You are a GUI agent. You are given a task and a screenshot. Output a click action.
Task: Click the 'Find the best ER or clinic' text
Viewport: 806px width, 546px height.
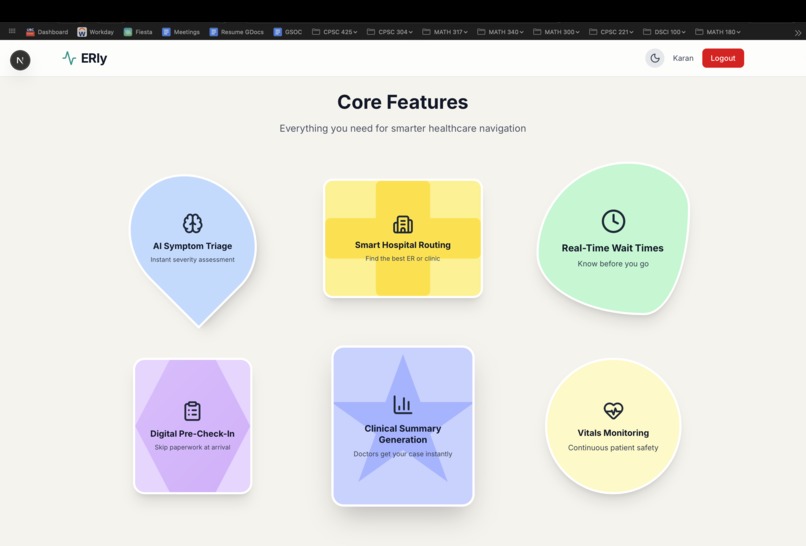click(x=402, y=259)
